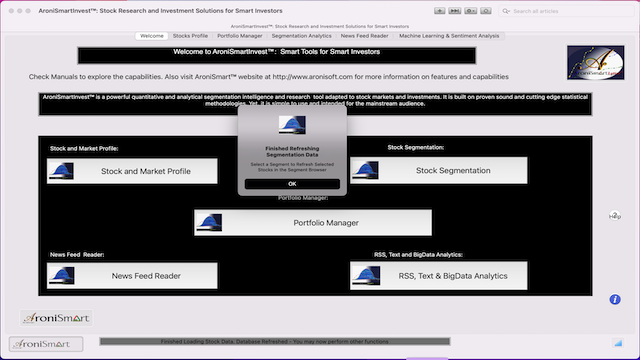Select Machine Learning & Sentiment Analysis tab
Viewport: 640px width, 360px height.
coord(449,36)
